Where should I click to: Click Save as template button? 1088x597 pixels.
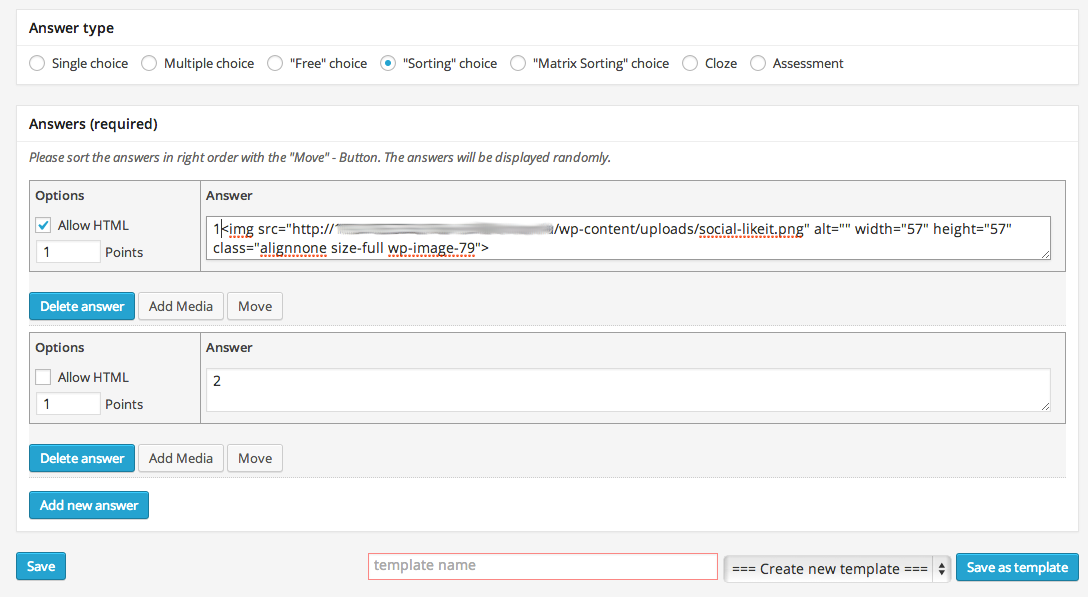tap(1017, 567)
